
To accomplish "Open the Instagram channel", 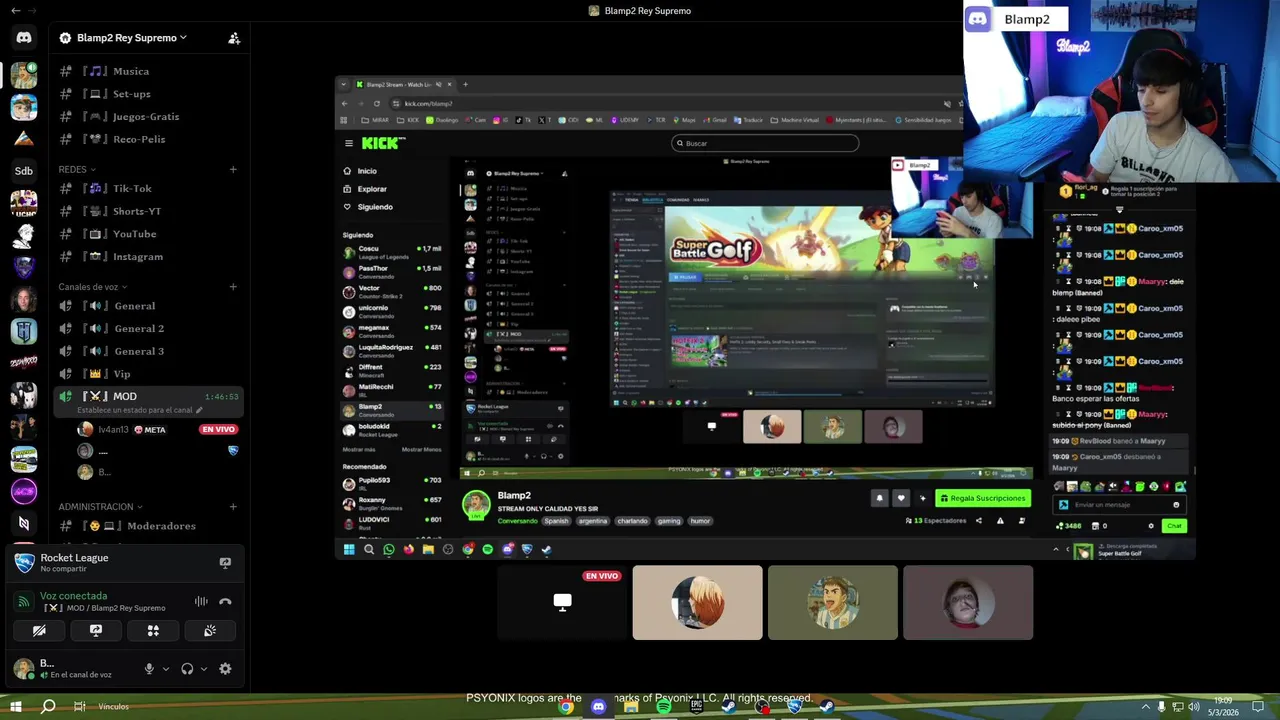I will tap(148, 257).
